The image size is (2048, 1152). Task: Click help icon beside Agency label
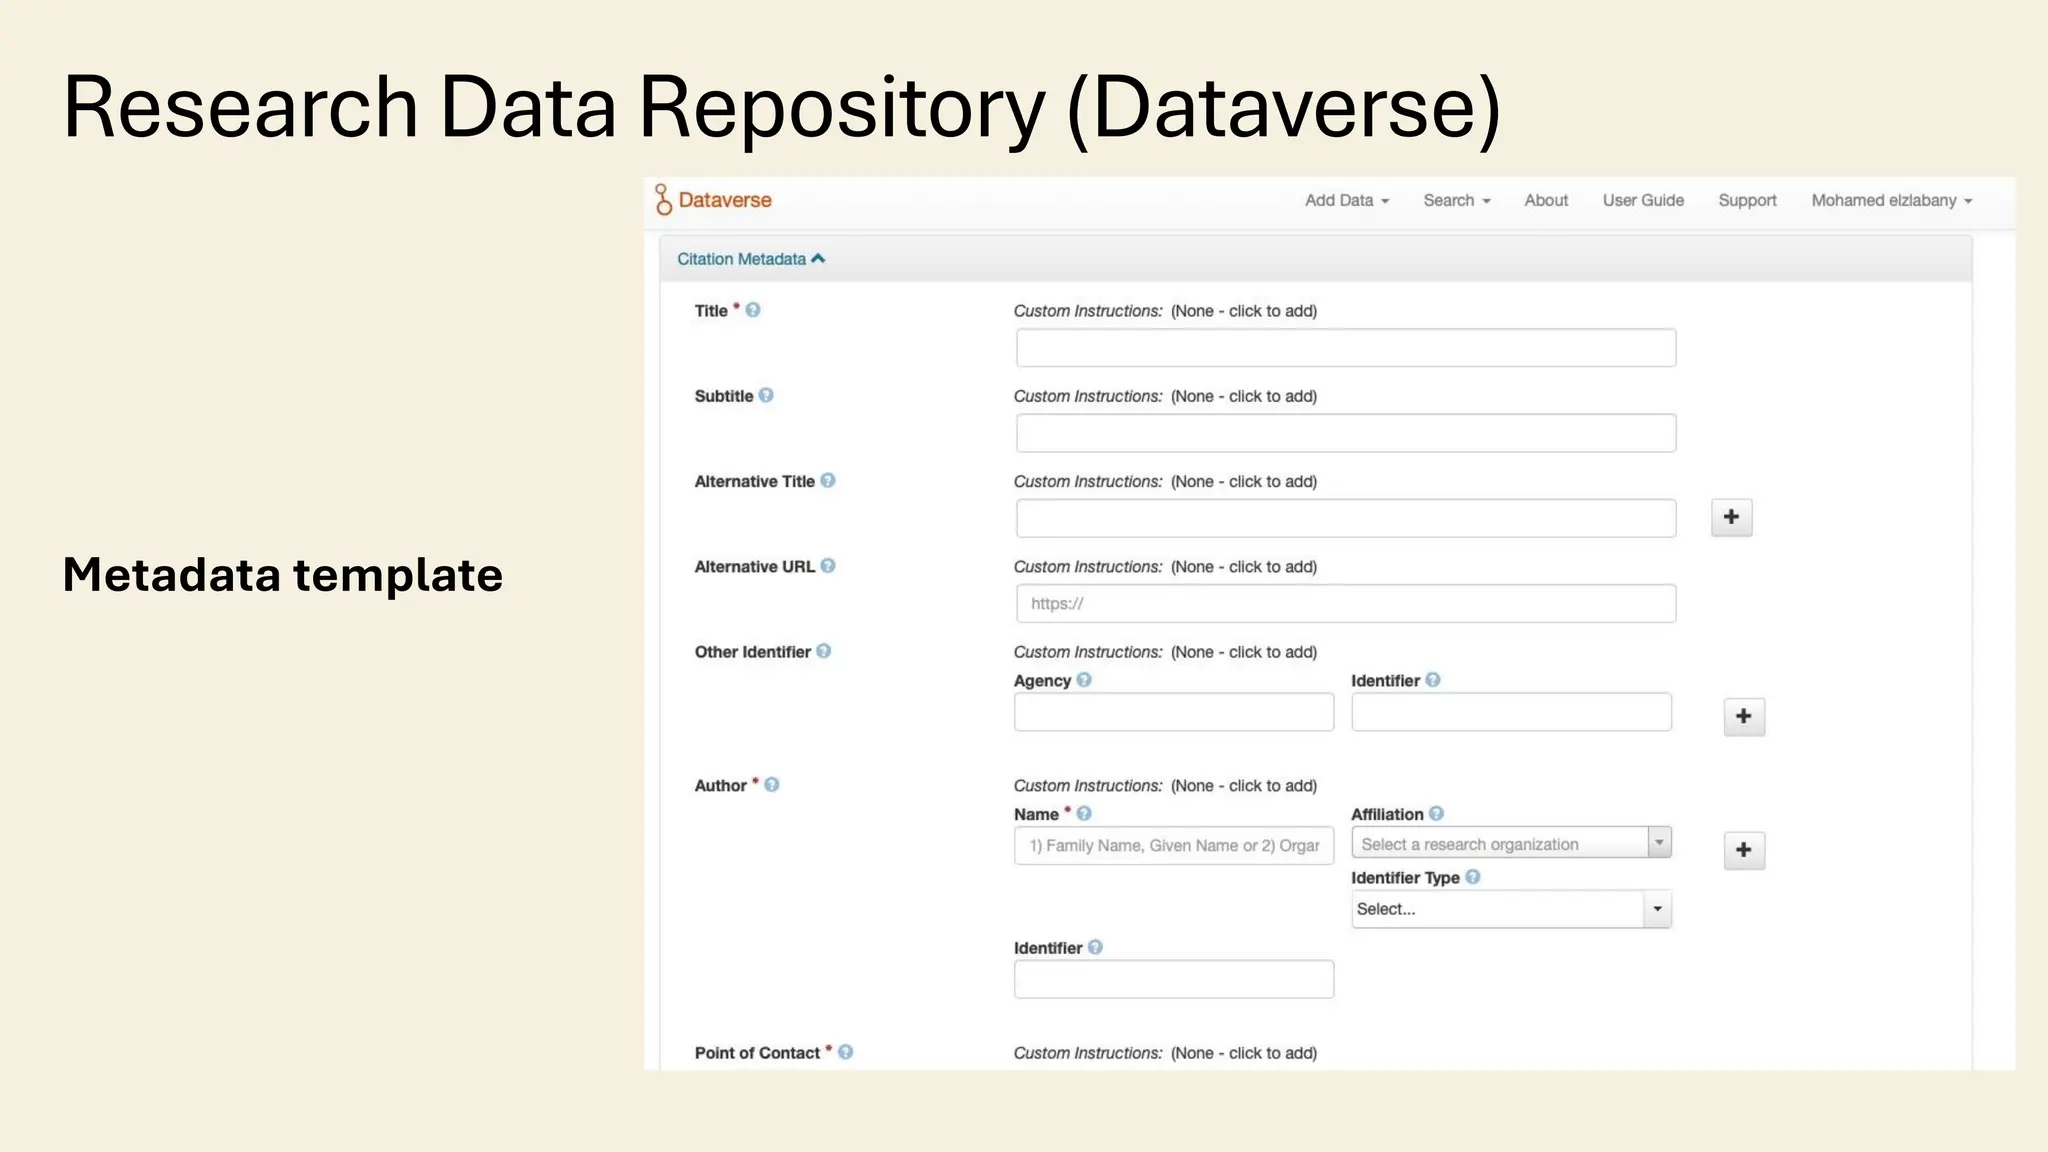[1084, 680]
